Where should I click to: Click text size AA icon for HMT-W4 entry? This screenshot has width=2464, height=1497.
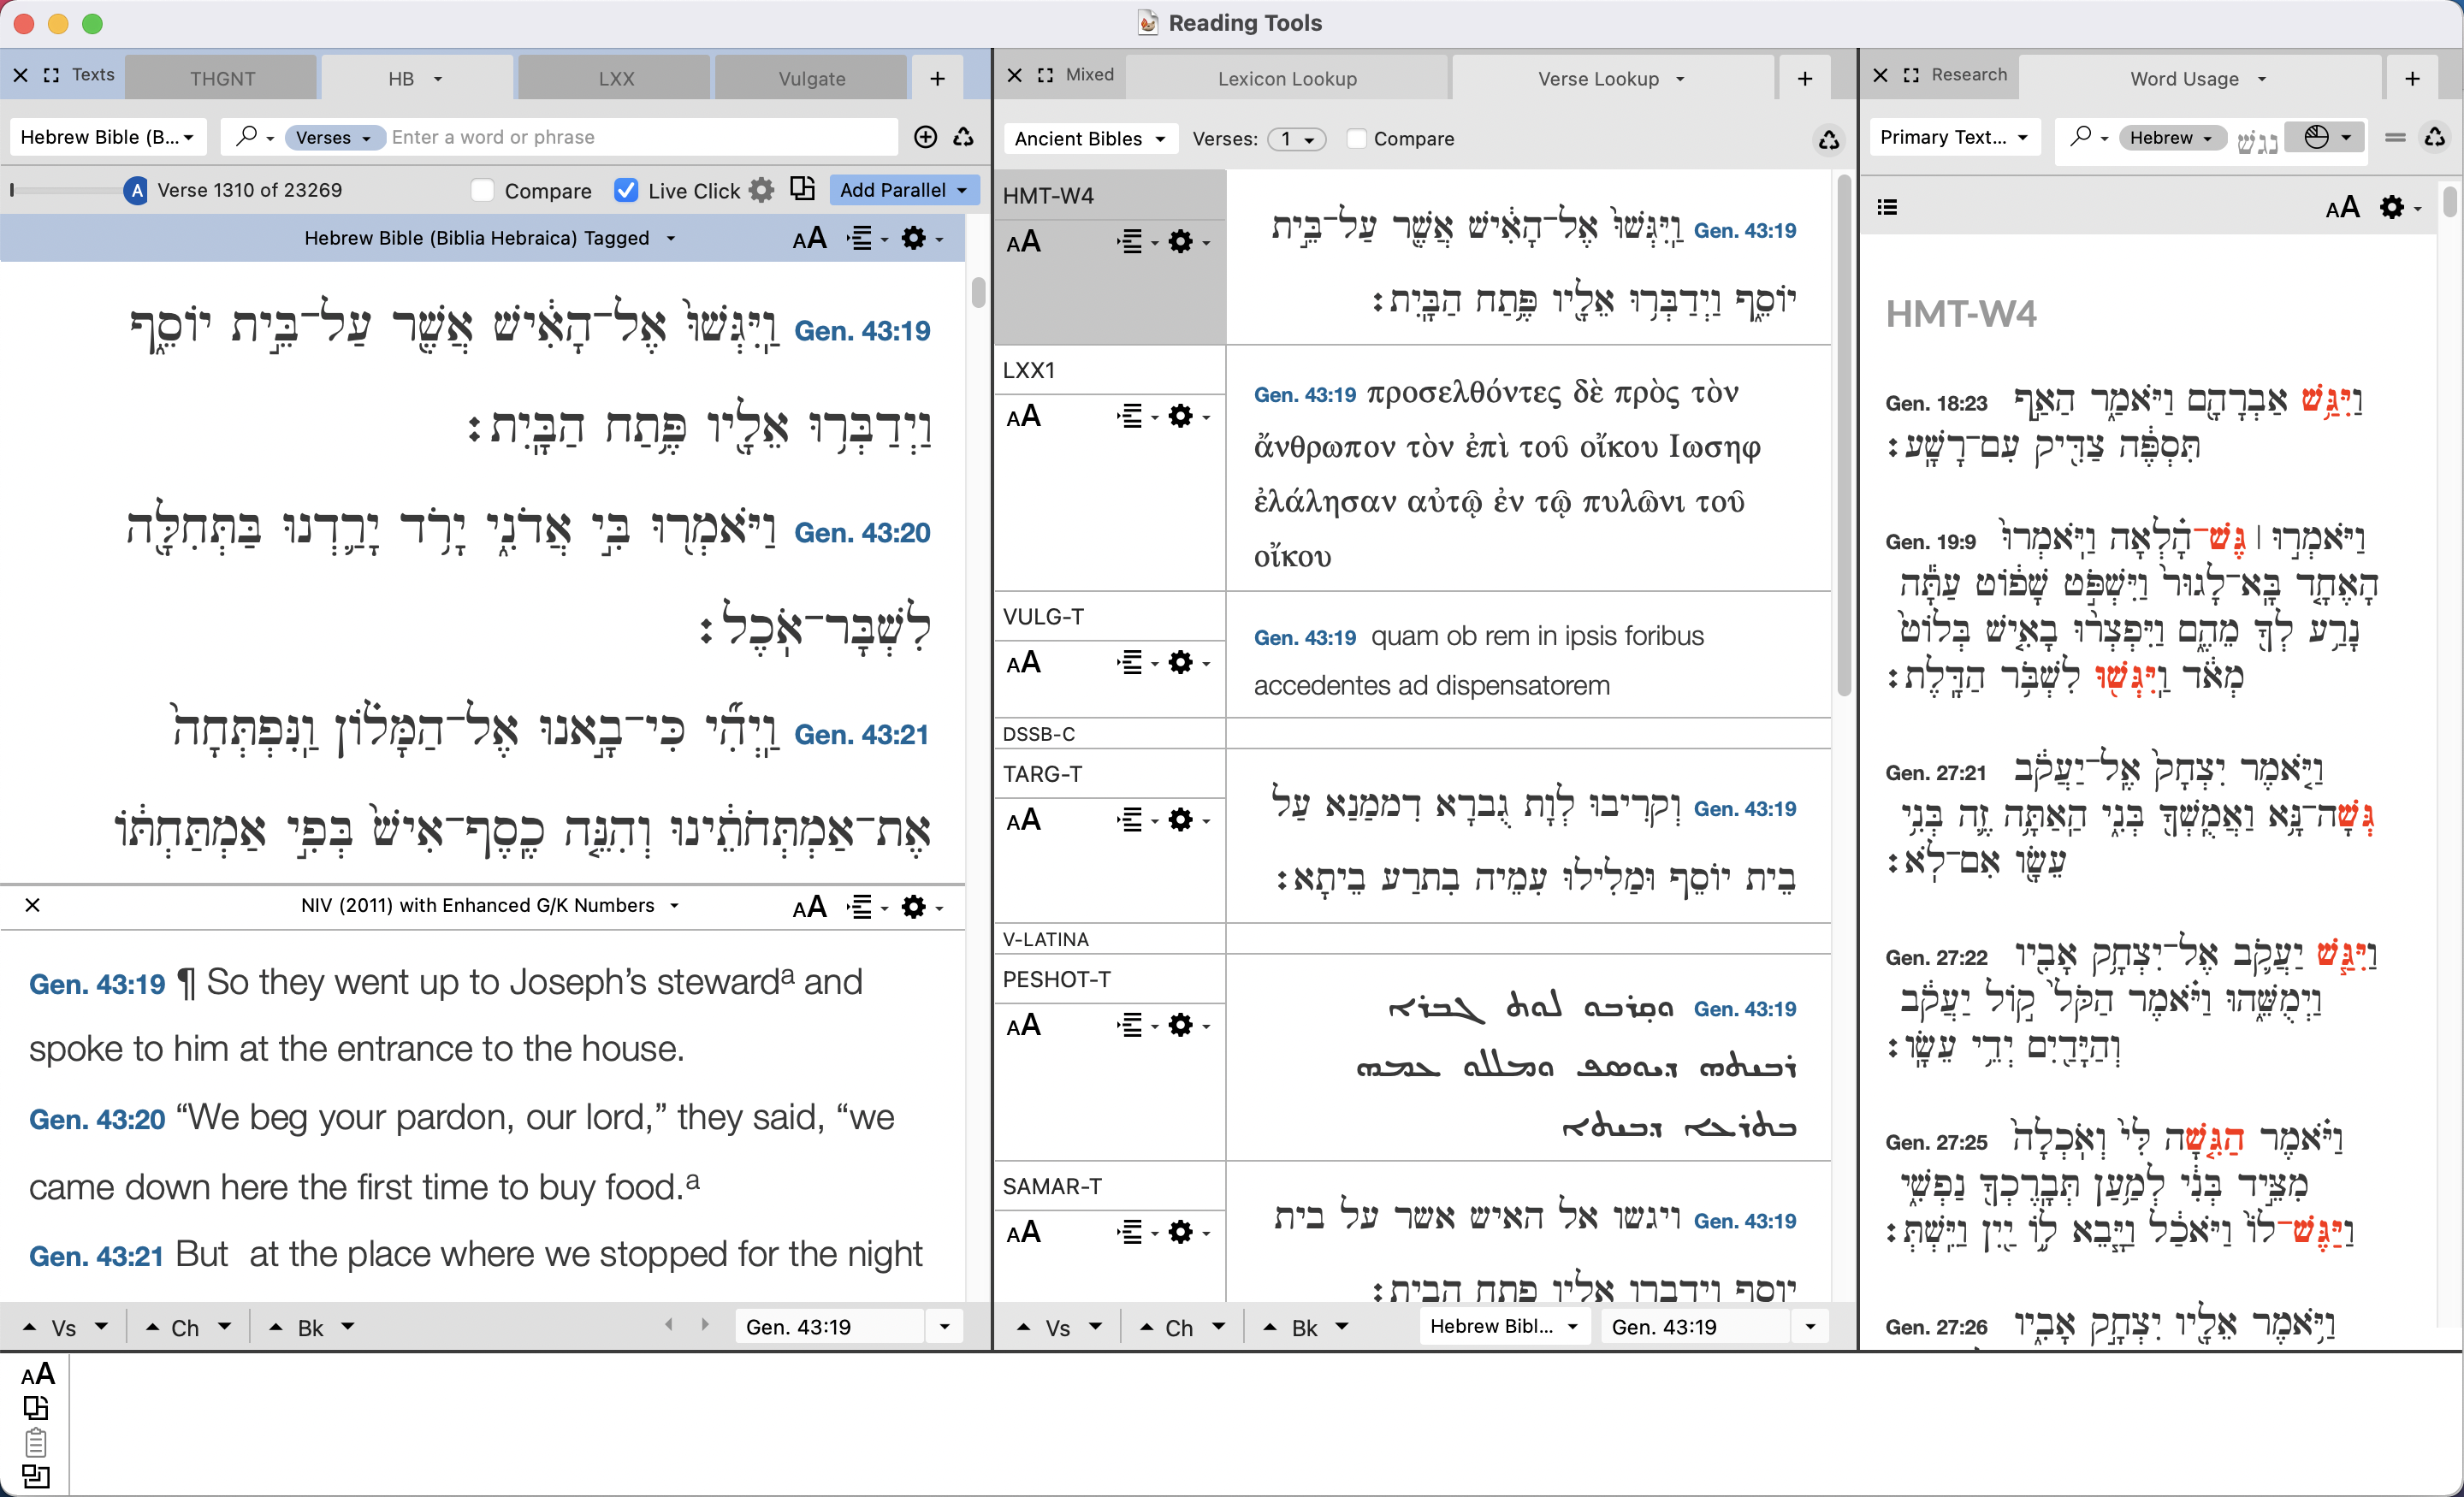point(1024,241)
